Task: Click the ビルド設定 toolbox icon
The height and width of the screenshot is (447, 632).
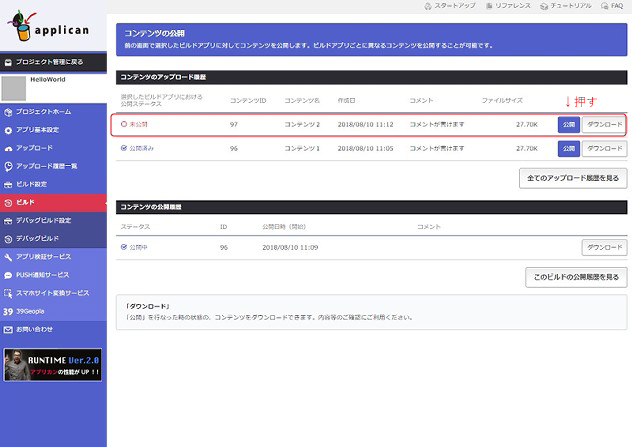Action: pyautogui.click(x=8, y=185)
